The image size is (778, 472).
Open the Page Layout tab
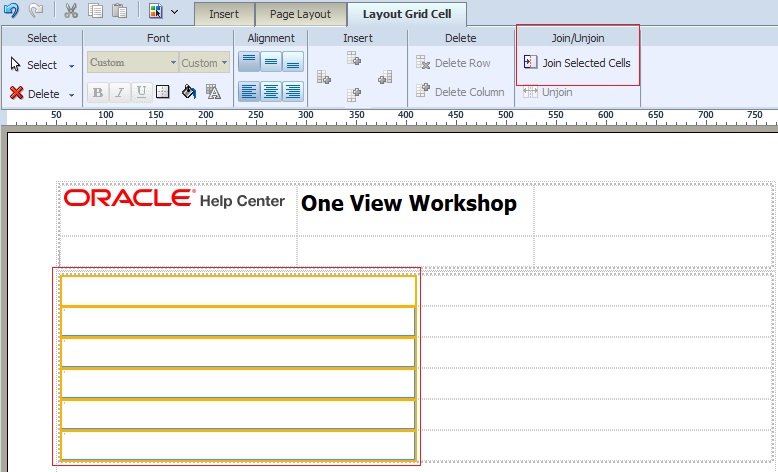point(300,14)
